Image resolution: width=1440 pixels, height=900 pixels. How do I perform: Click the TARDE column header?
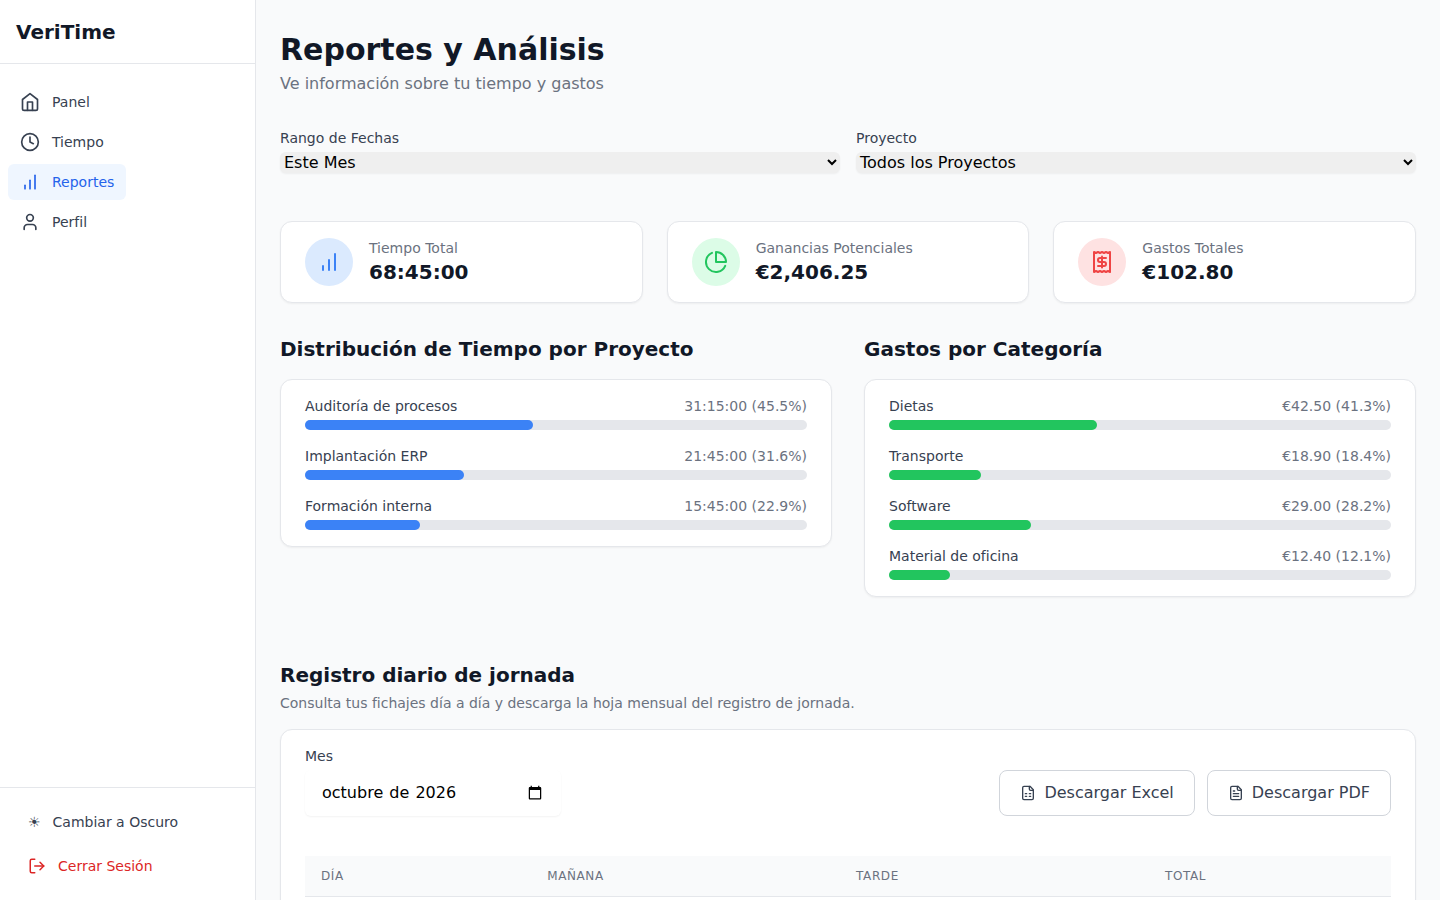[877, 876]
